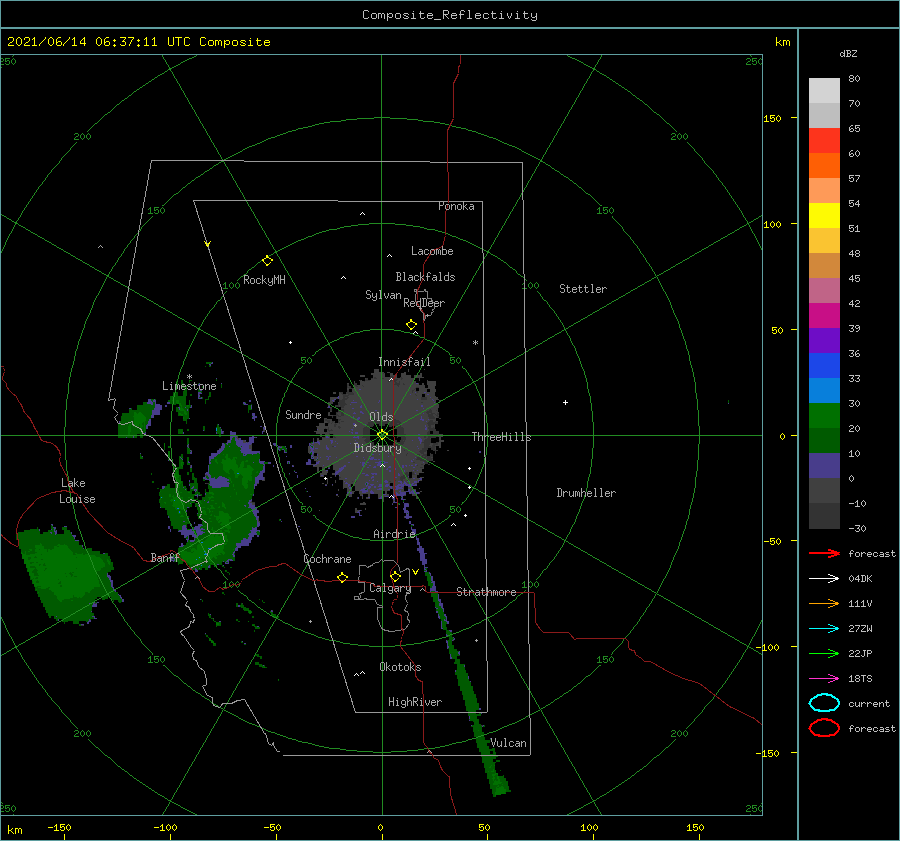Viewport: 900px width, 841px height.
Task: Click the green 22JP arrow in legend
Action: 824,653
